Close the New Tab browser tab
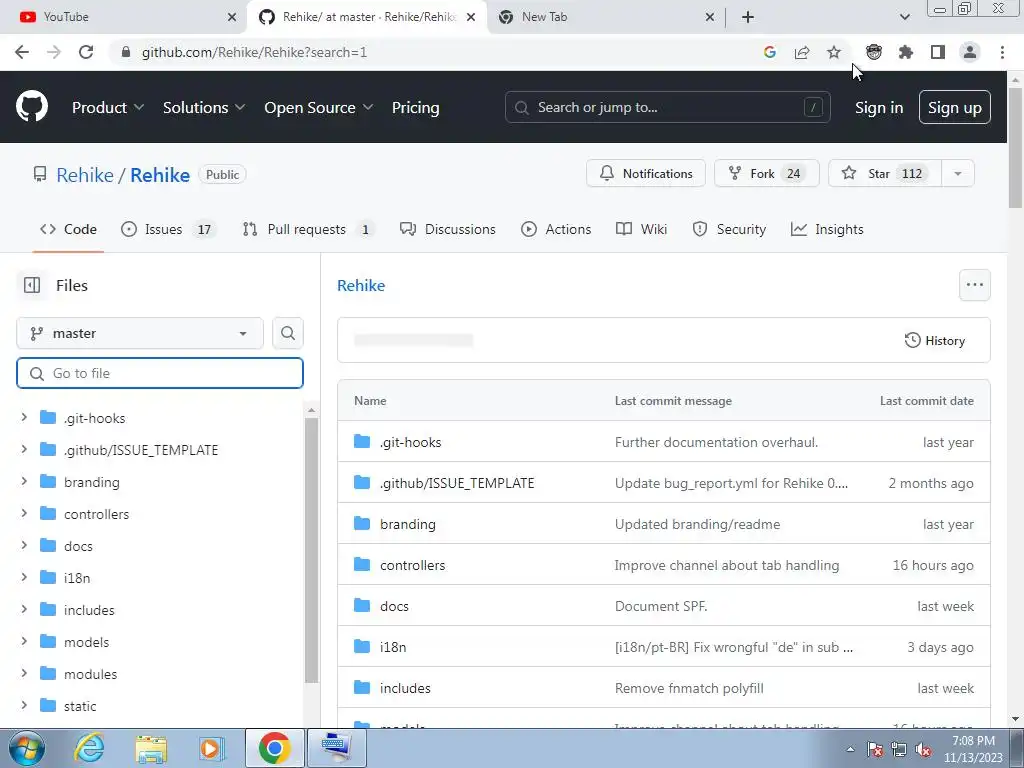Viewport: 1024px width, 768px height. (710, 17)
